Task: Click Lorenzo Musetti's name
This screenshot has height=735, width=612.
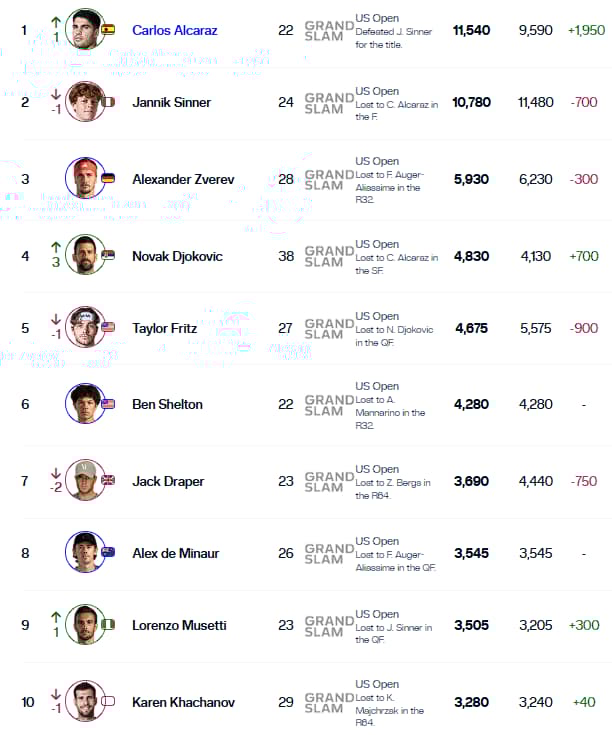Action: (179, 625)
